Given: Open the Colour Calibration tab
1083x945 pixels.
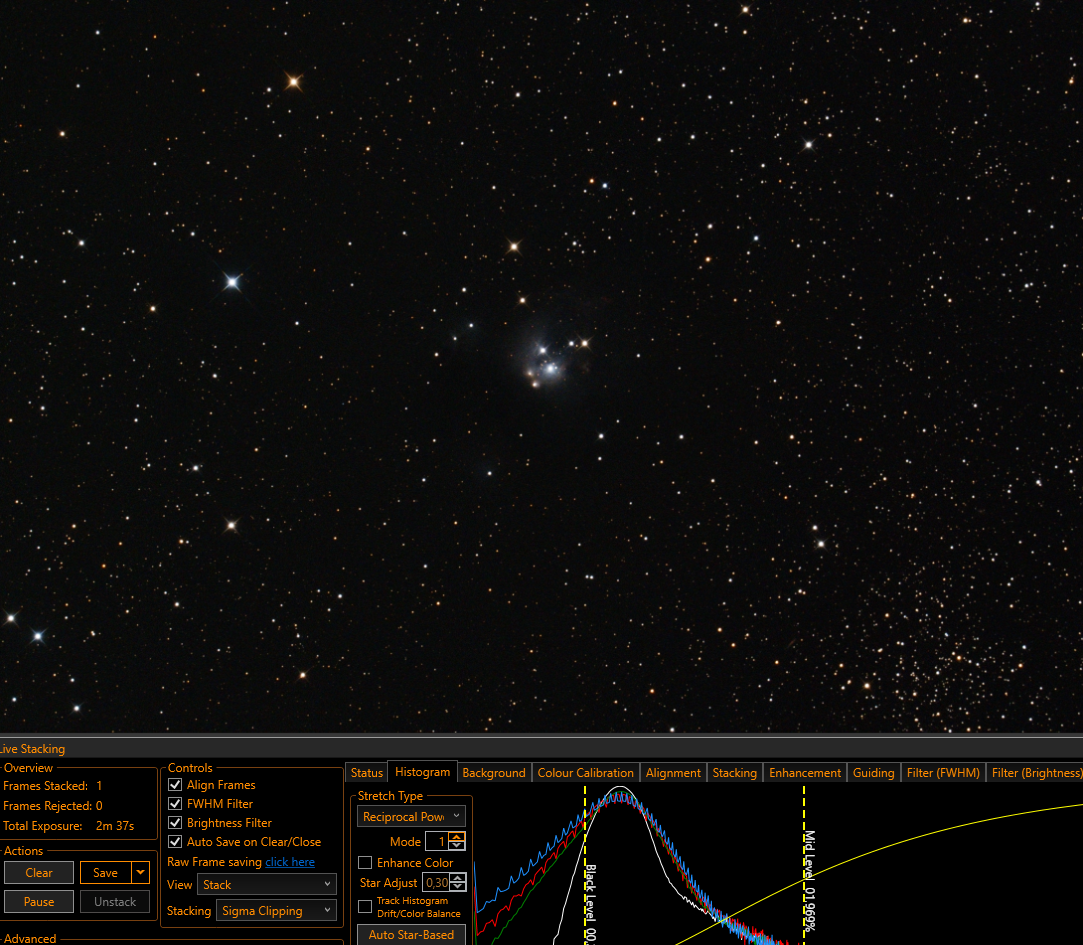Looking at the screenshot, I should click(x=585, y=772).
